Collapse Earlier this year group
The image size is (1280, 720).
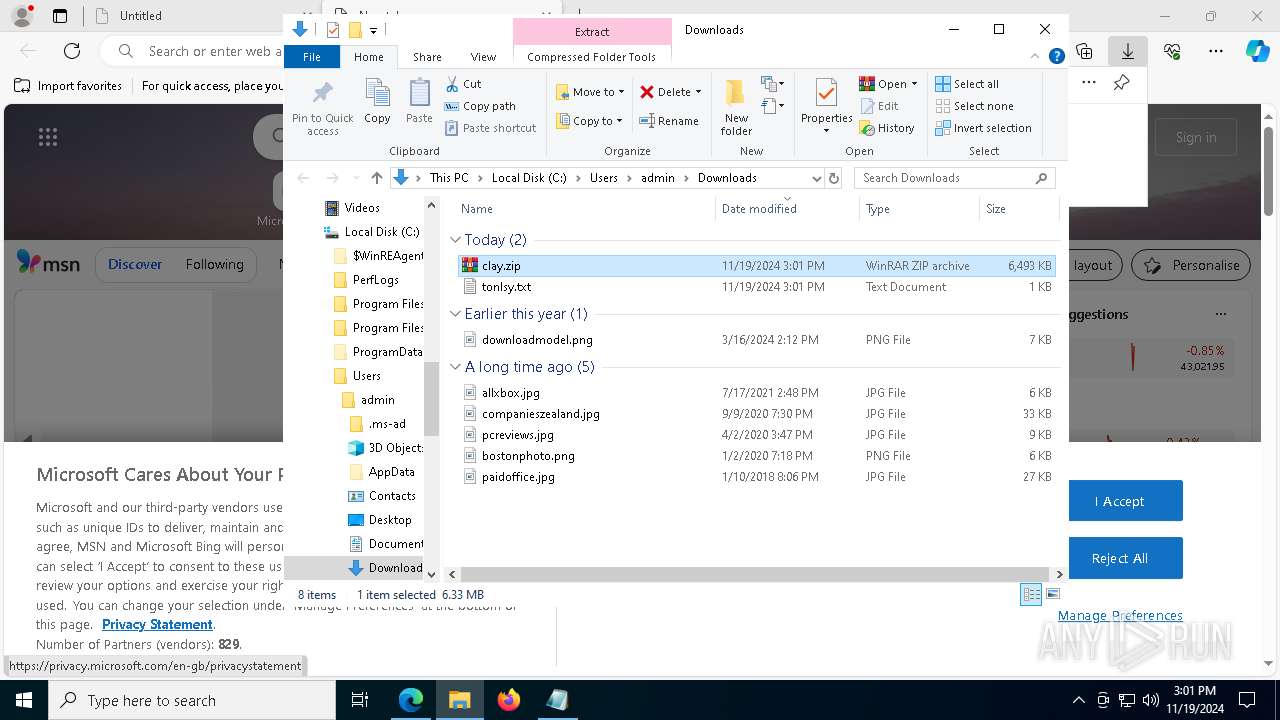pos(456,314)
